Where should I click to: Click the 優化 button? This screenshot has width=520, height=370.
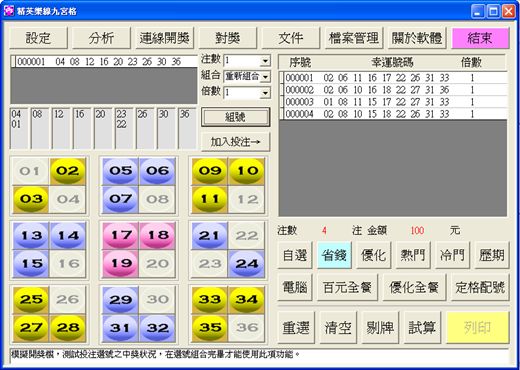[x=373, y=255]
